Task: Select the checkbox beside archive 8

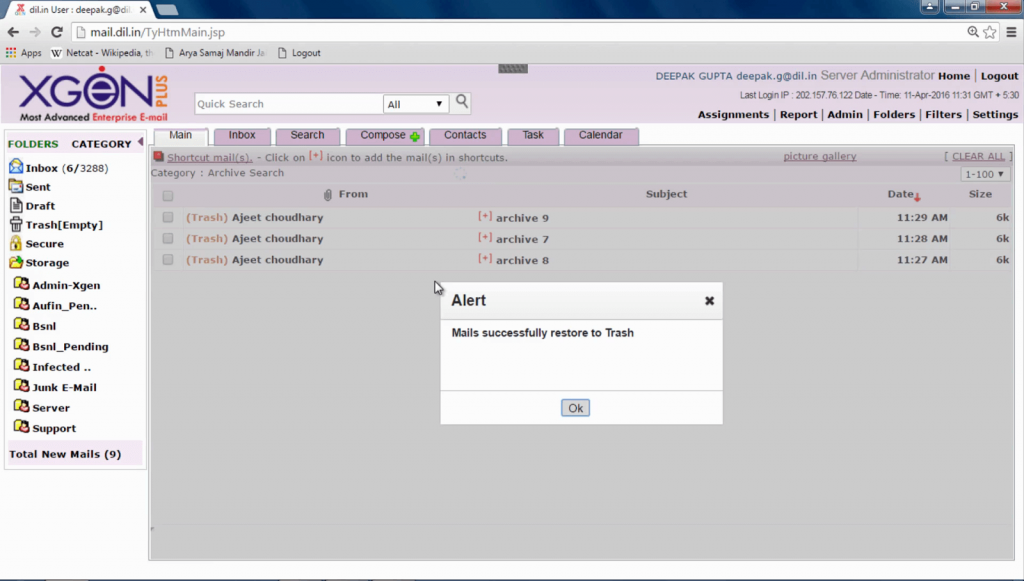Action: 166,259
